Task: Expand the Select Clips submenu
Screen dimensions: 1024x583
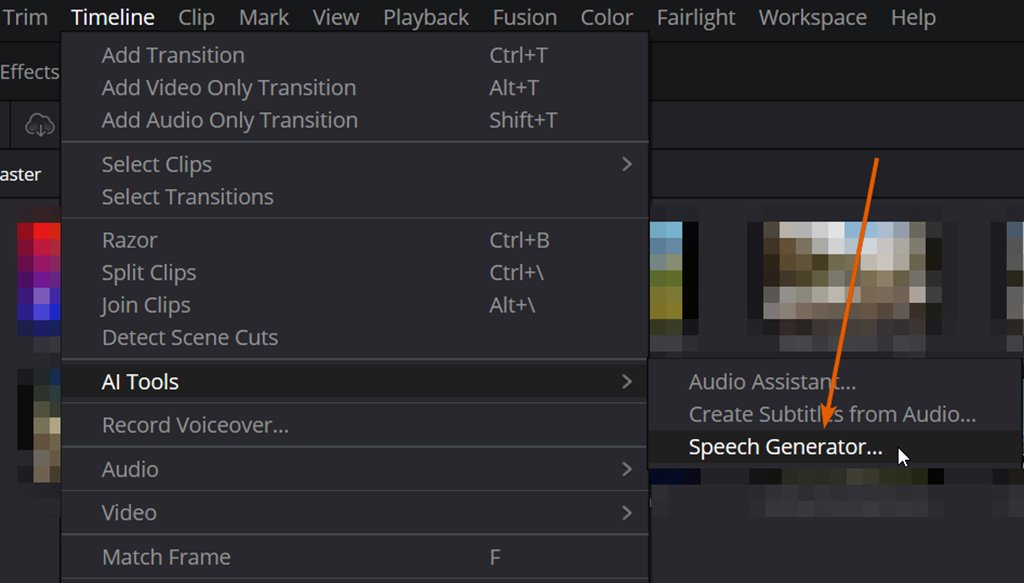Action: click(x=627, y=164)
